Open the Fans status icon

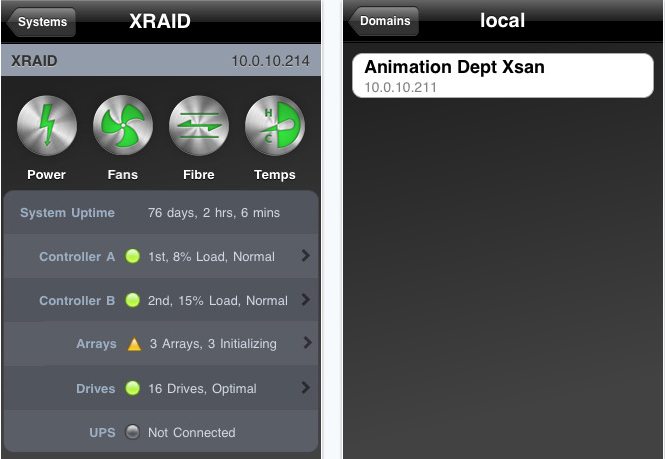123,126
